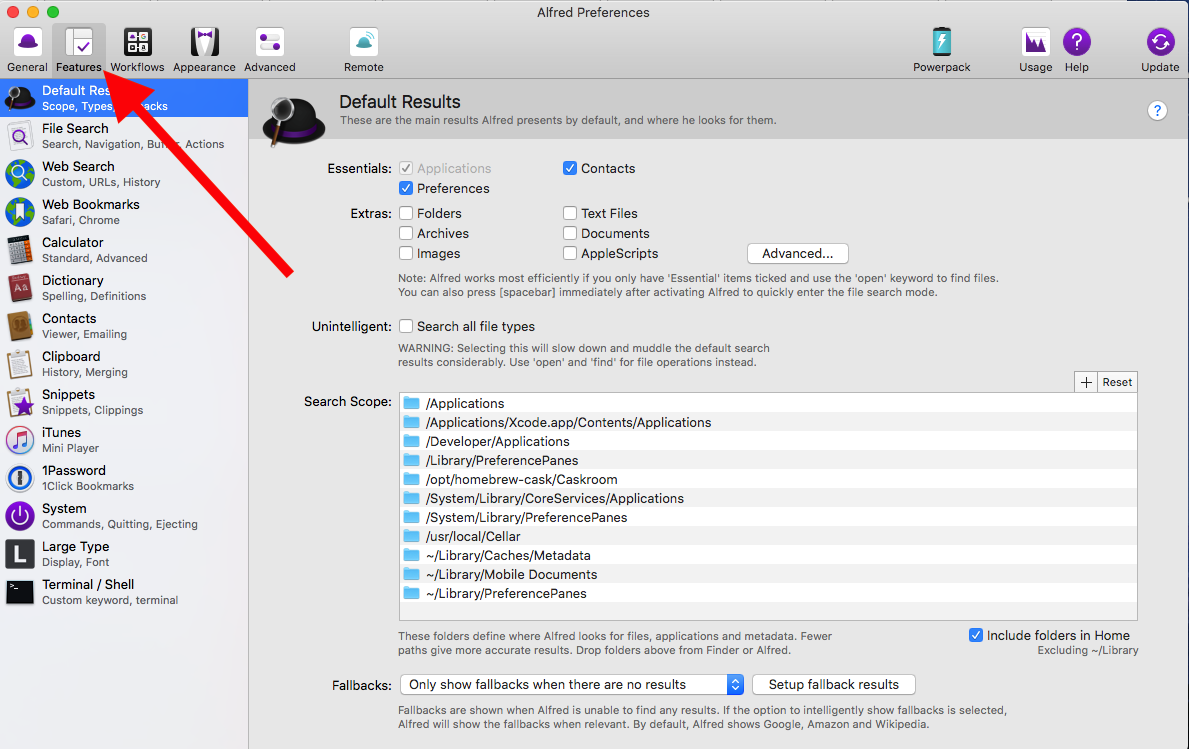
Task: Enable the Archives checkbox
Action: click(406, 233)
